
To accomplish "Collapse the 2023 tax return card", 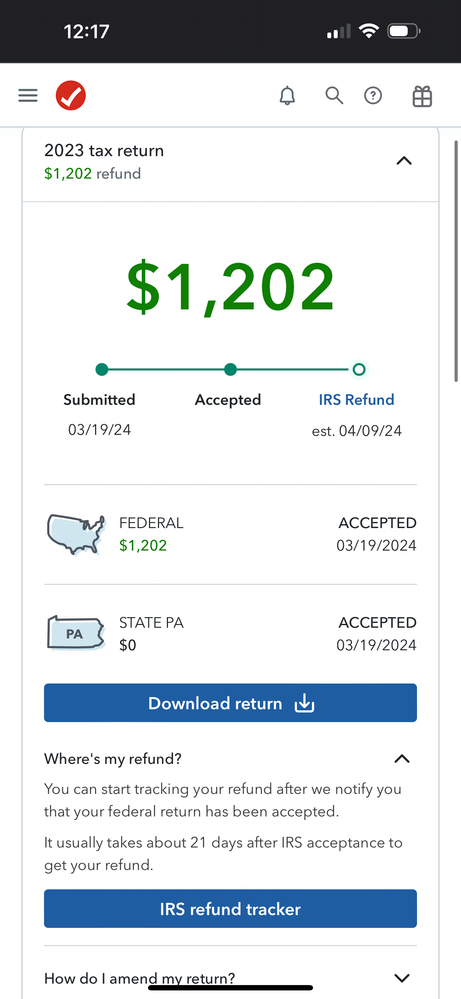I will [x=404, y=161].
